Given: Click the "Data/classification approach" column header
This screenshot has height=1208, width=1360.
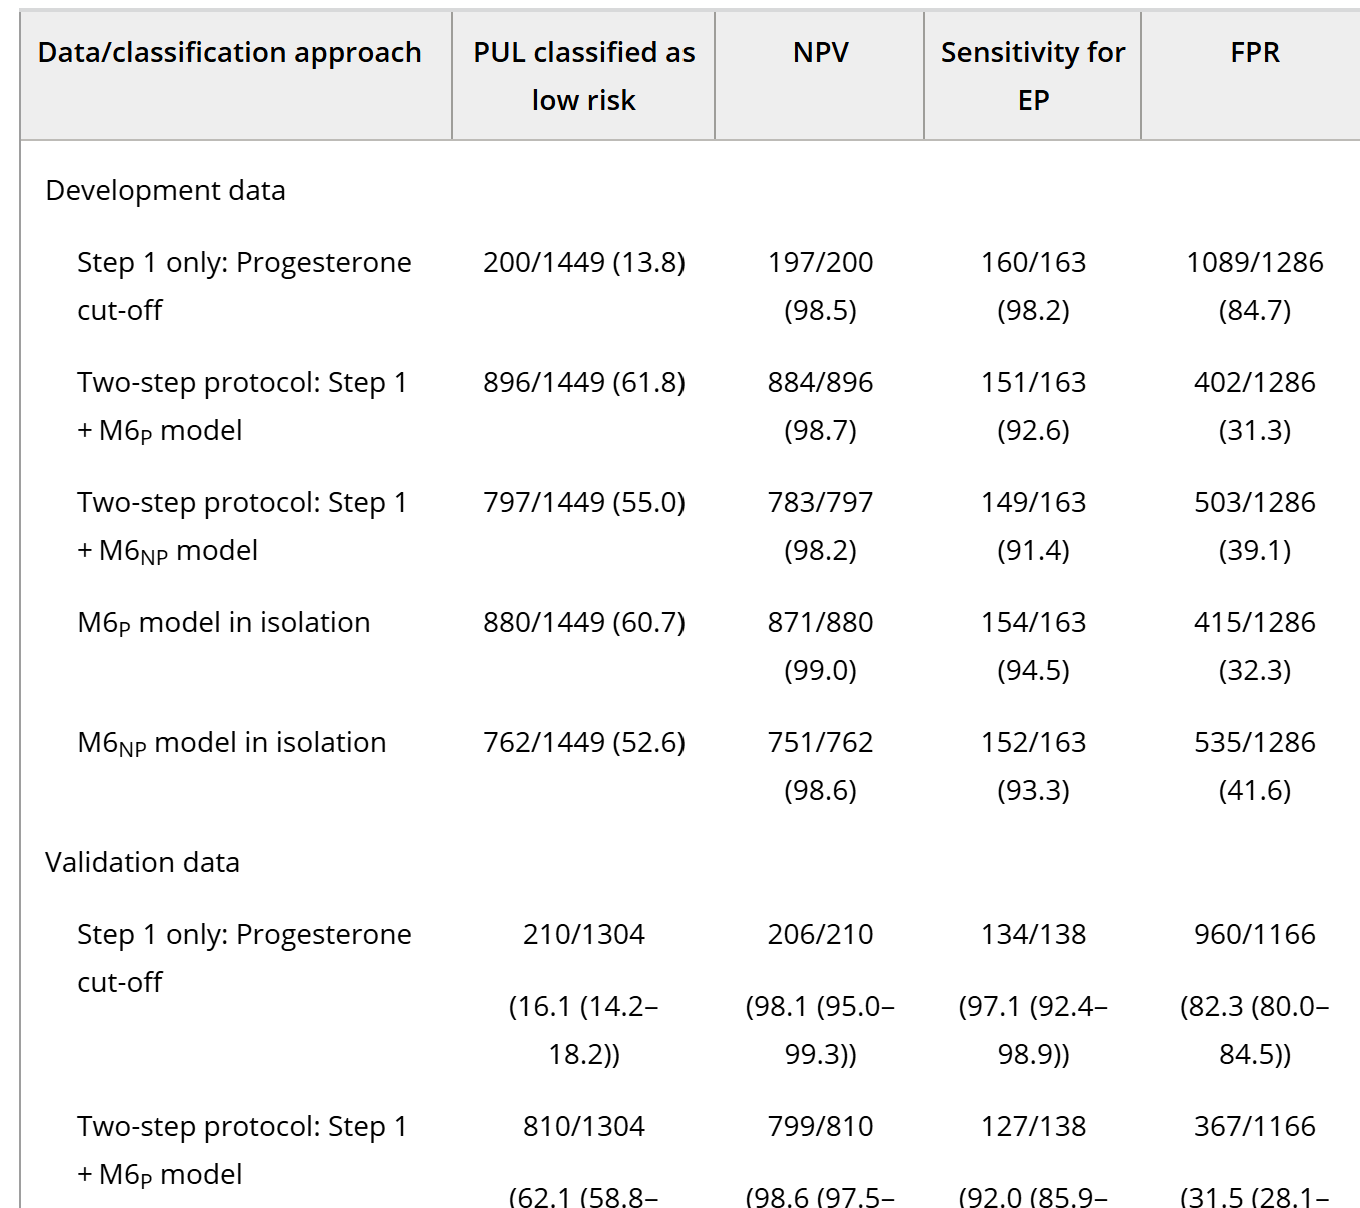Looking at the screenshot, I should (x=230, y=53).
